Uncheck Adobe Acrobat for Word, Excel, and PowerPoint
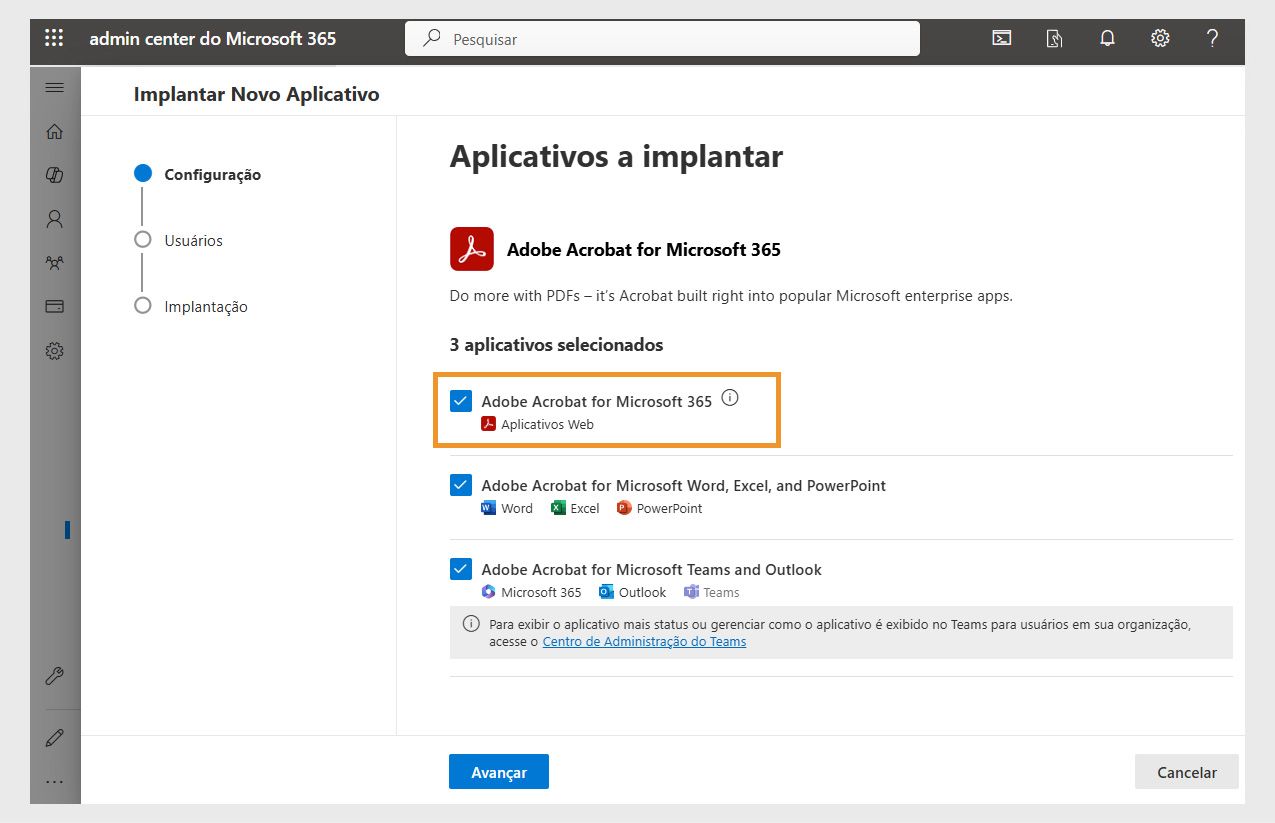1275x823 pixels. coord(460,484)
